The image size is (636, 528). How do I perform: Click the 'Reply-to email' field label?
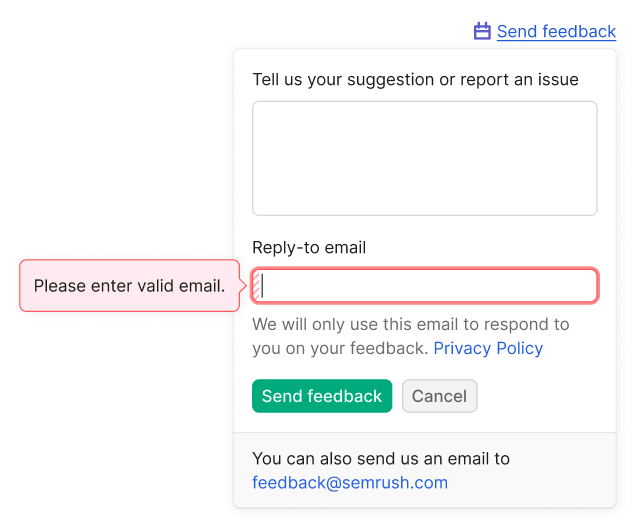click(309, 247)
